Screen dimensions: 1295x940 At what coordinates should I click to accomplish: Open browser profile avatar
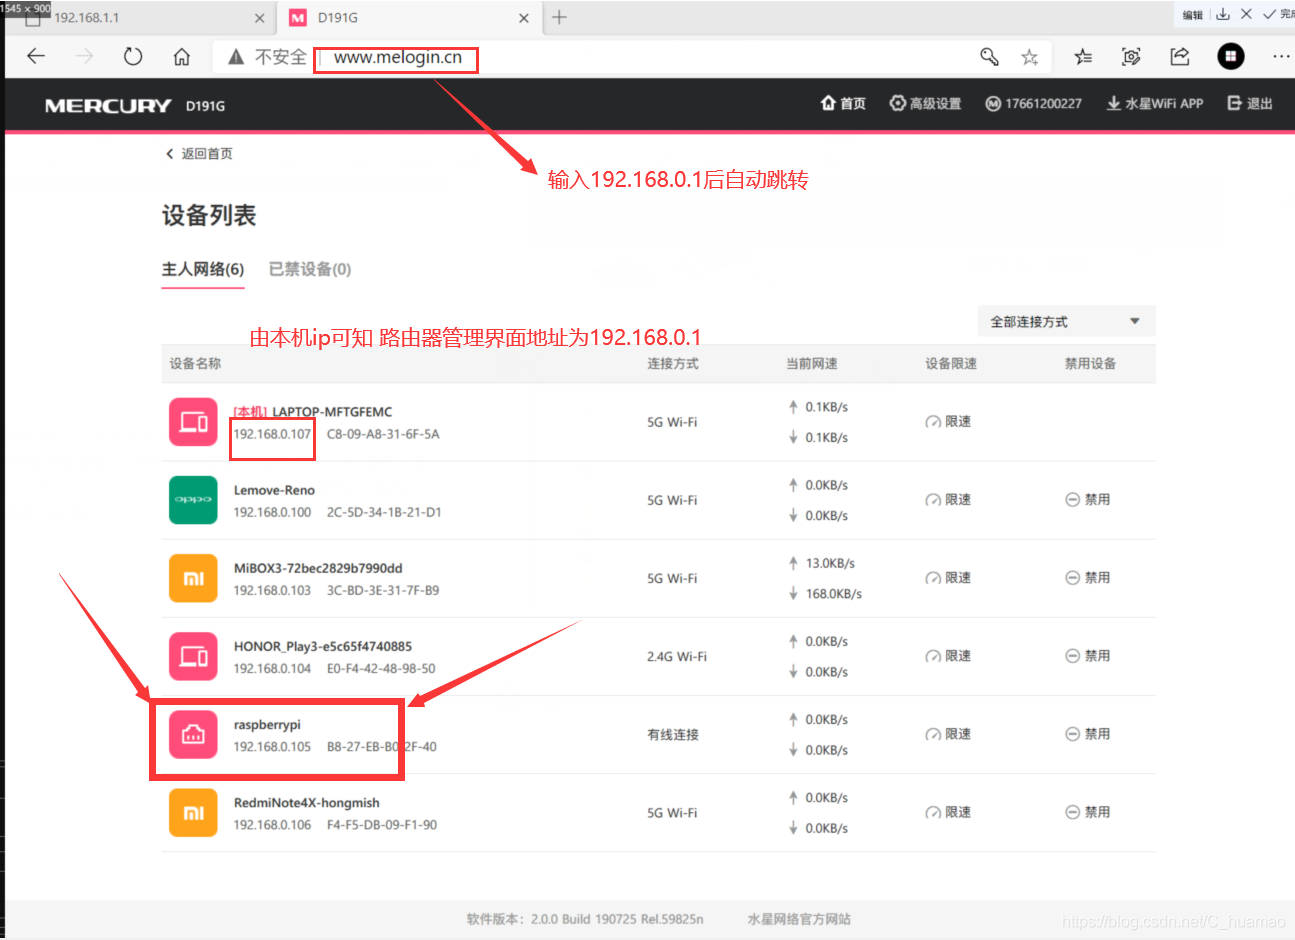point(1231,56)
